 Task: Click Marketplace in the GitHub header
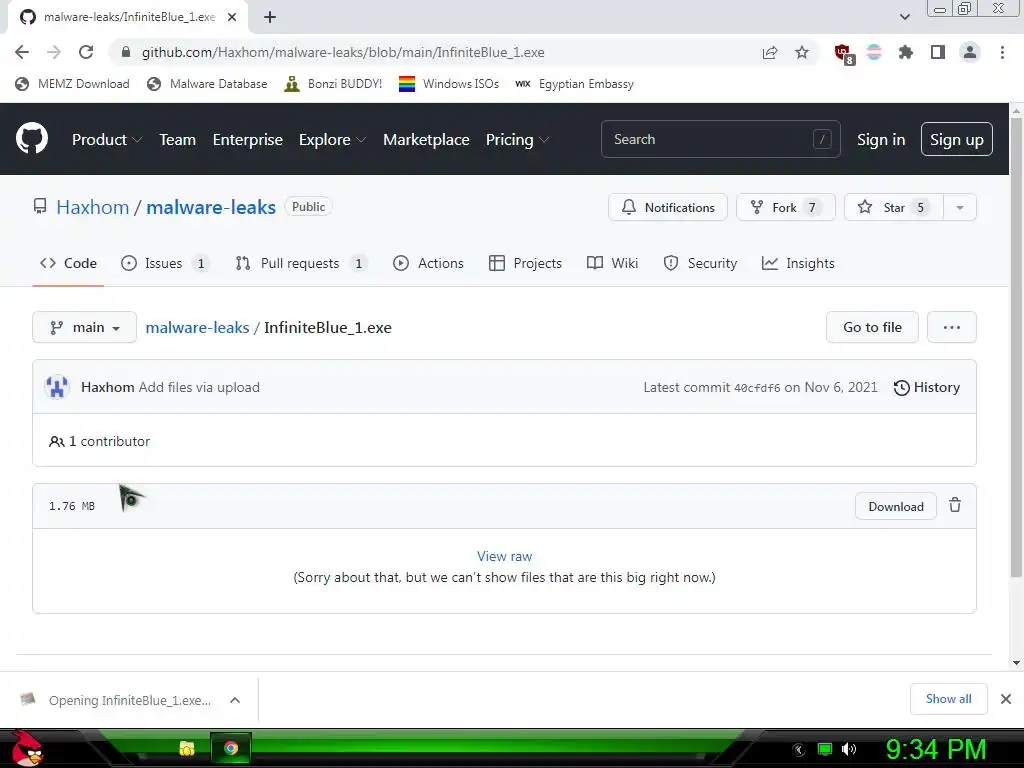point(426,139)
